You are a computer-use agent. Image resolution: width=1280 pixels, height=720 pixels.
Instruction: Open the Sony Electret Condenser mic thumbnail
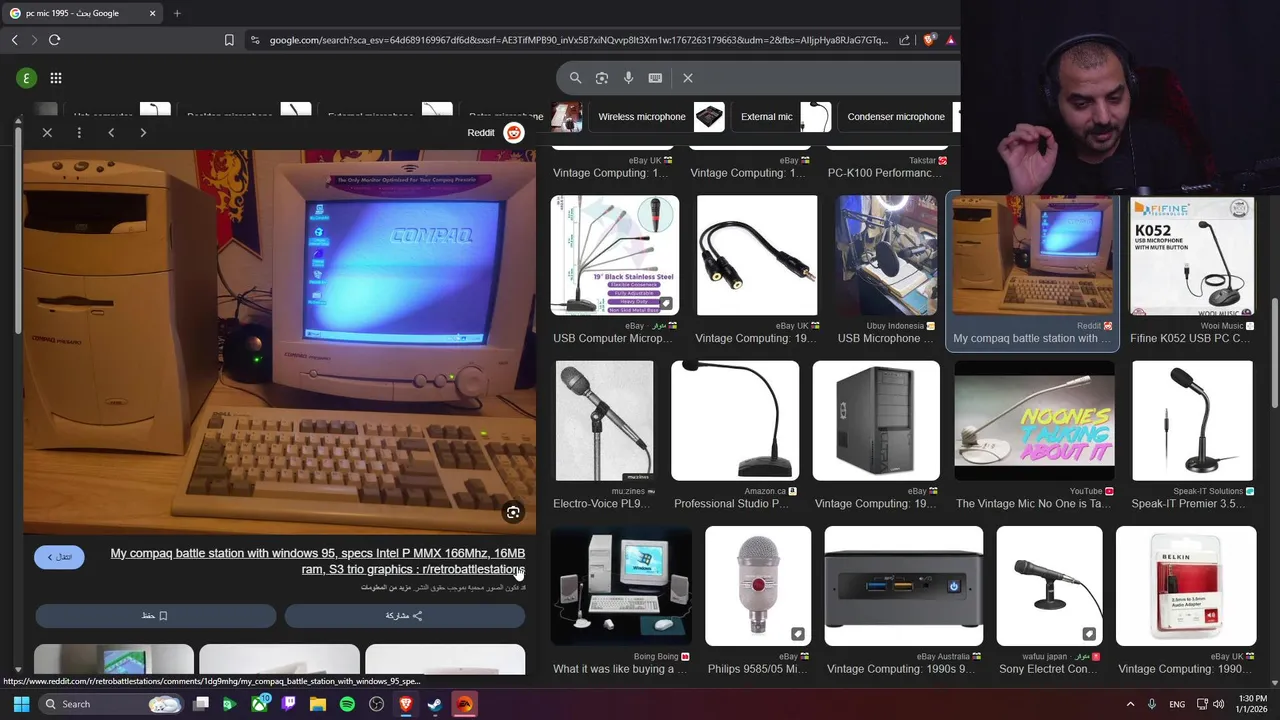pos(1050,586)
